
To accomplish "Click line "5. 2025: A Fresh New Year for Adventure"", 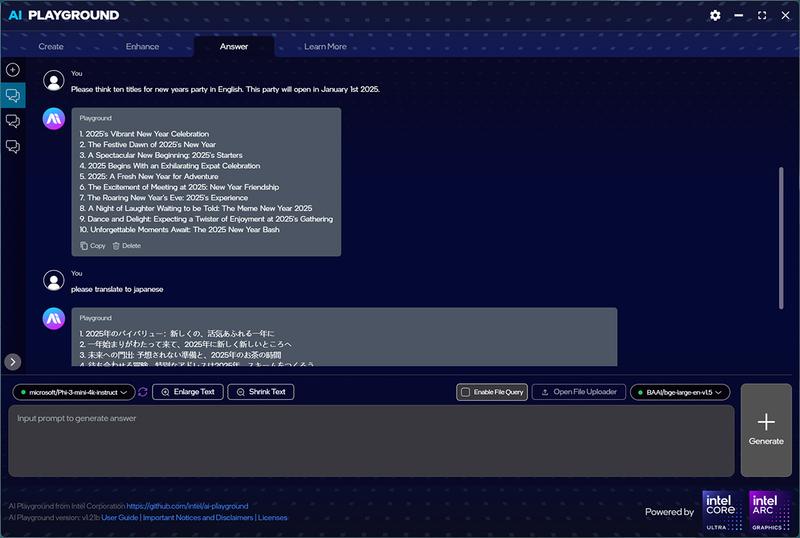I will pyautogui.click(x=148, y=177).
